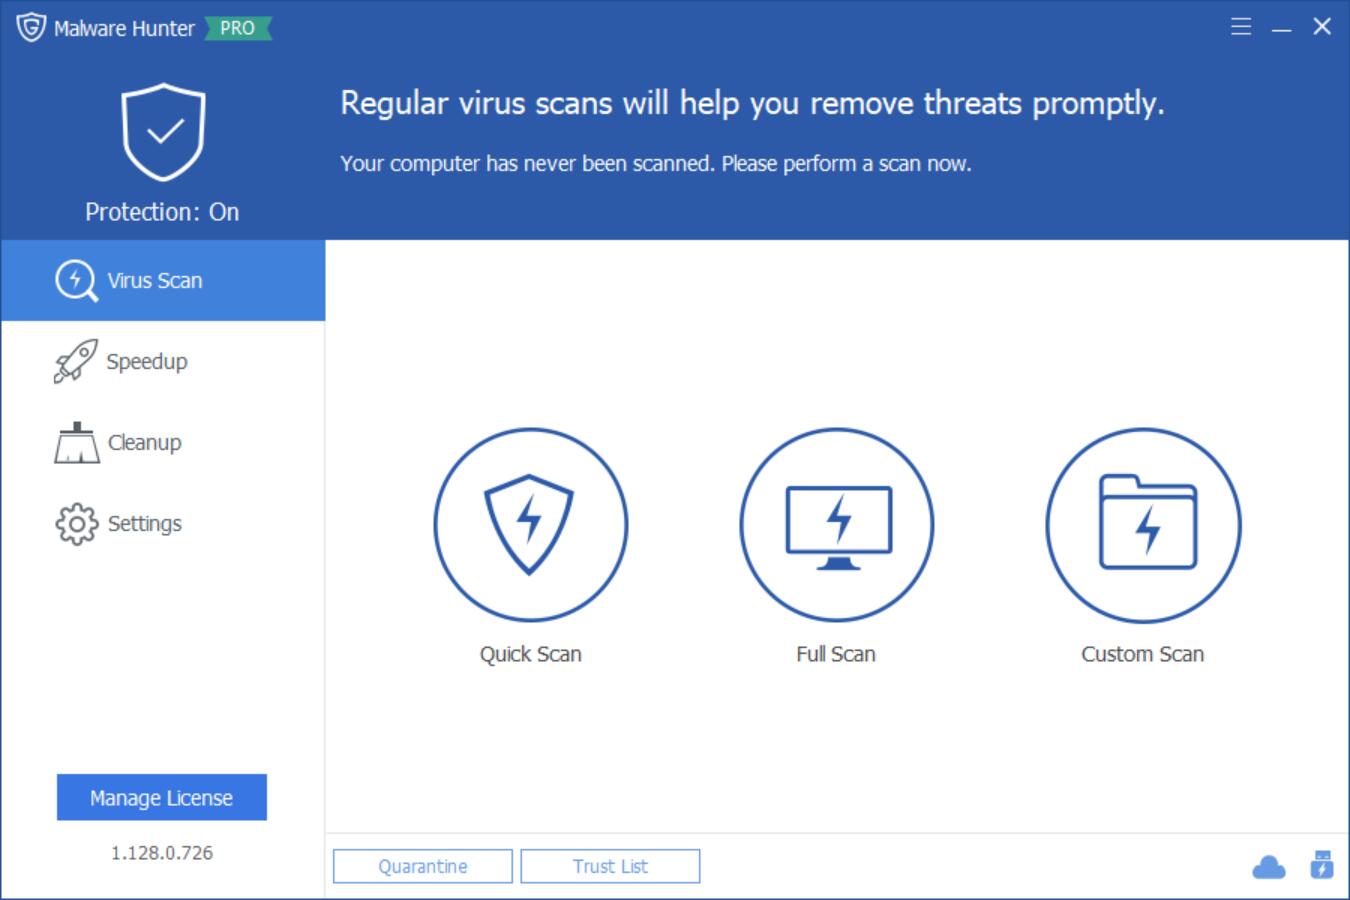Open the Settings section

[x=146, y=522]
